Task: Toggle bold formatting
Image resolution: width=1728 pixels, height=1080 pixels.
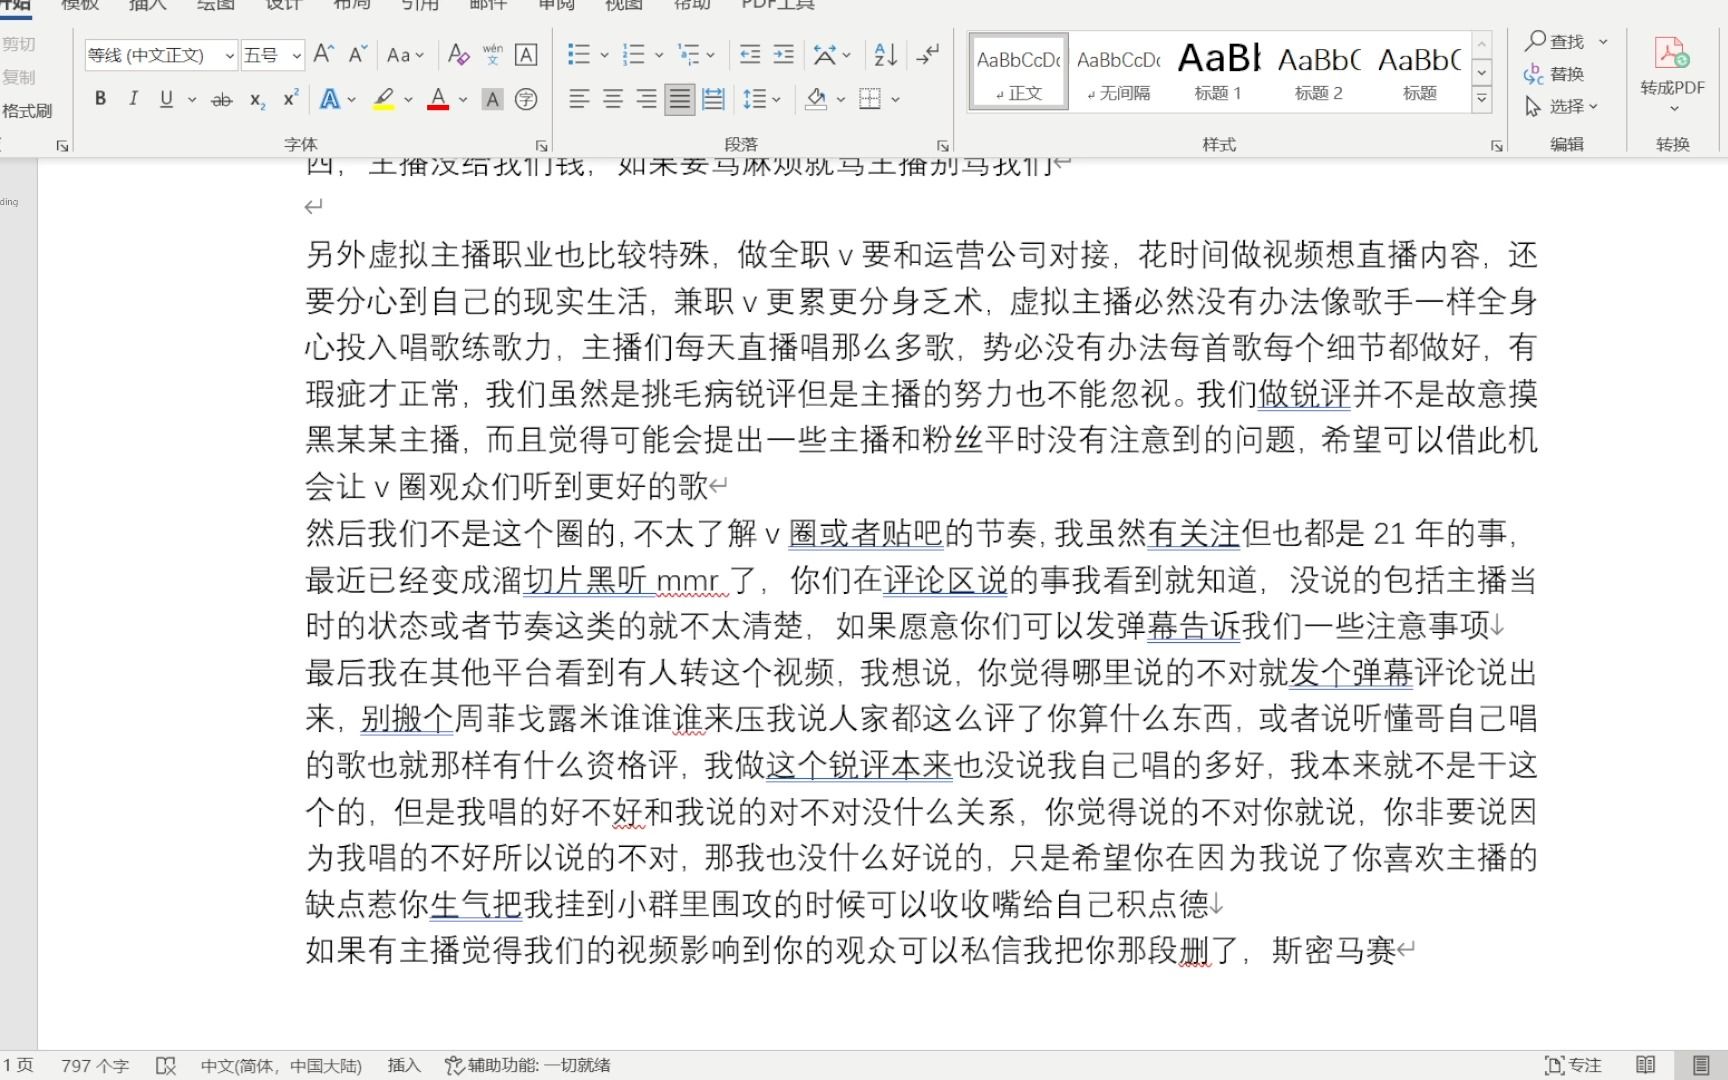Action: [x=100, y=99]
